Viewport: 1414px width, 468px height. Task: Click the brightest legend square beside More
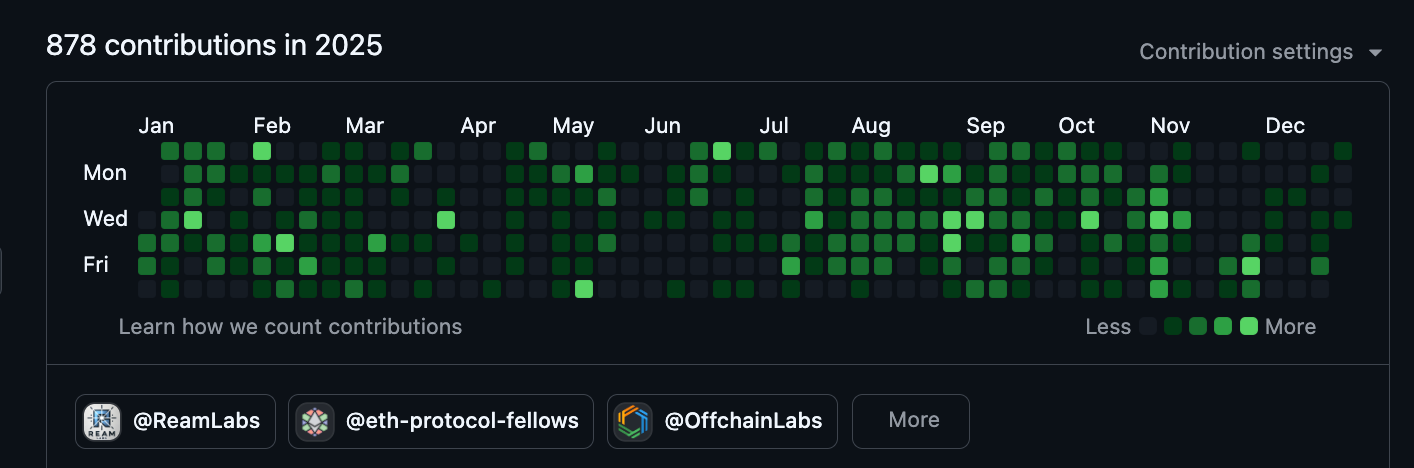pos(1249,326)
